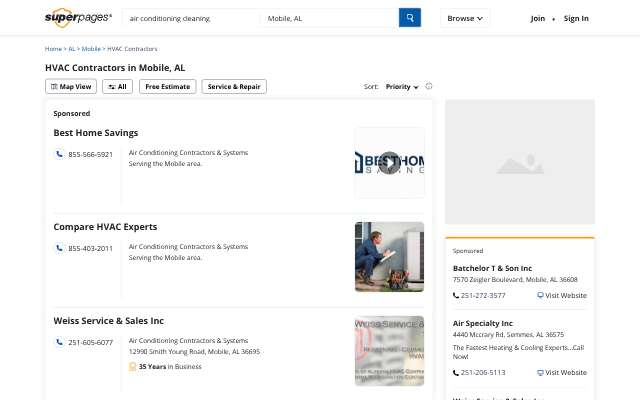
Task: Click the Join link
Action: (538, 18)
